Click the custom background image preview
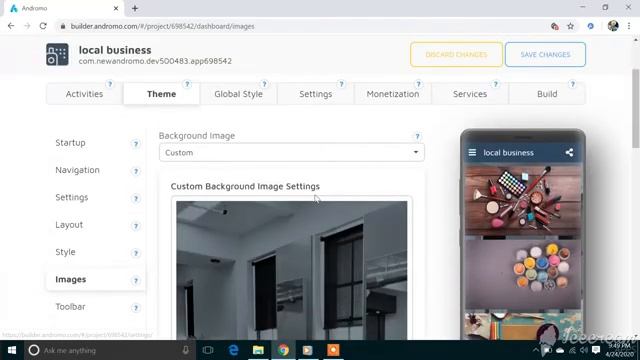Viewport: 640px width, 360px height. 291,270
